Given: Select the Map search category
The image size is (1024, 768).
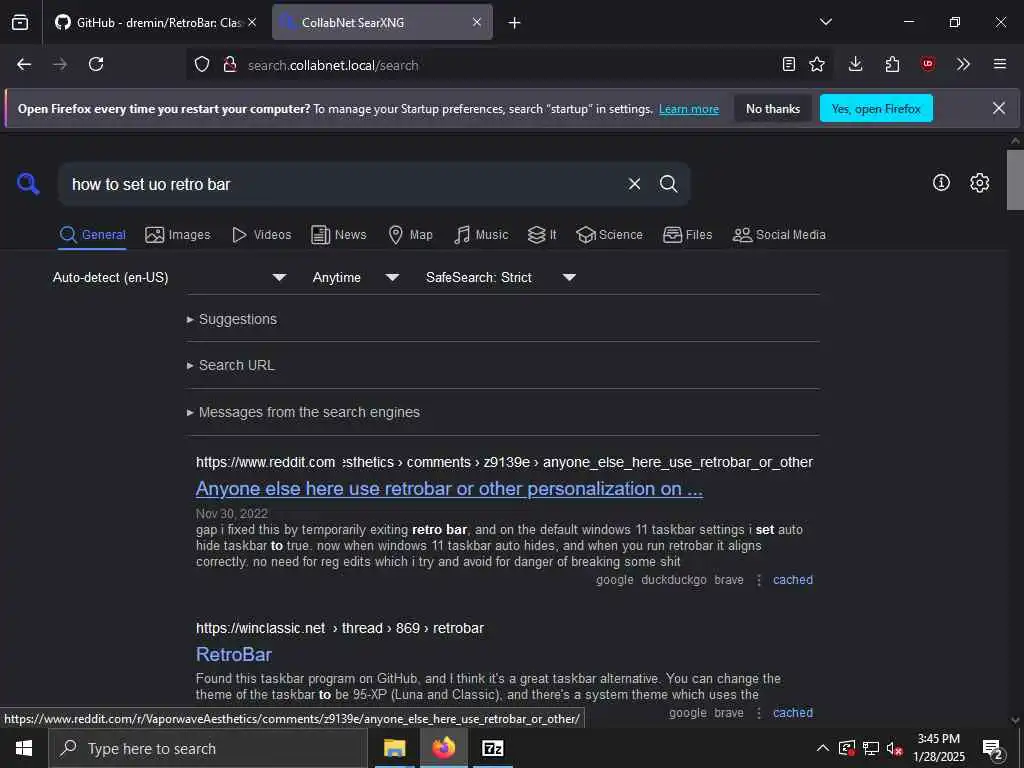Looking at the screenshot, I should [x=410, y=235].
